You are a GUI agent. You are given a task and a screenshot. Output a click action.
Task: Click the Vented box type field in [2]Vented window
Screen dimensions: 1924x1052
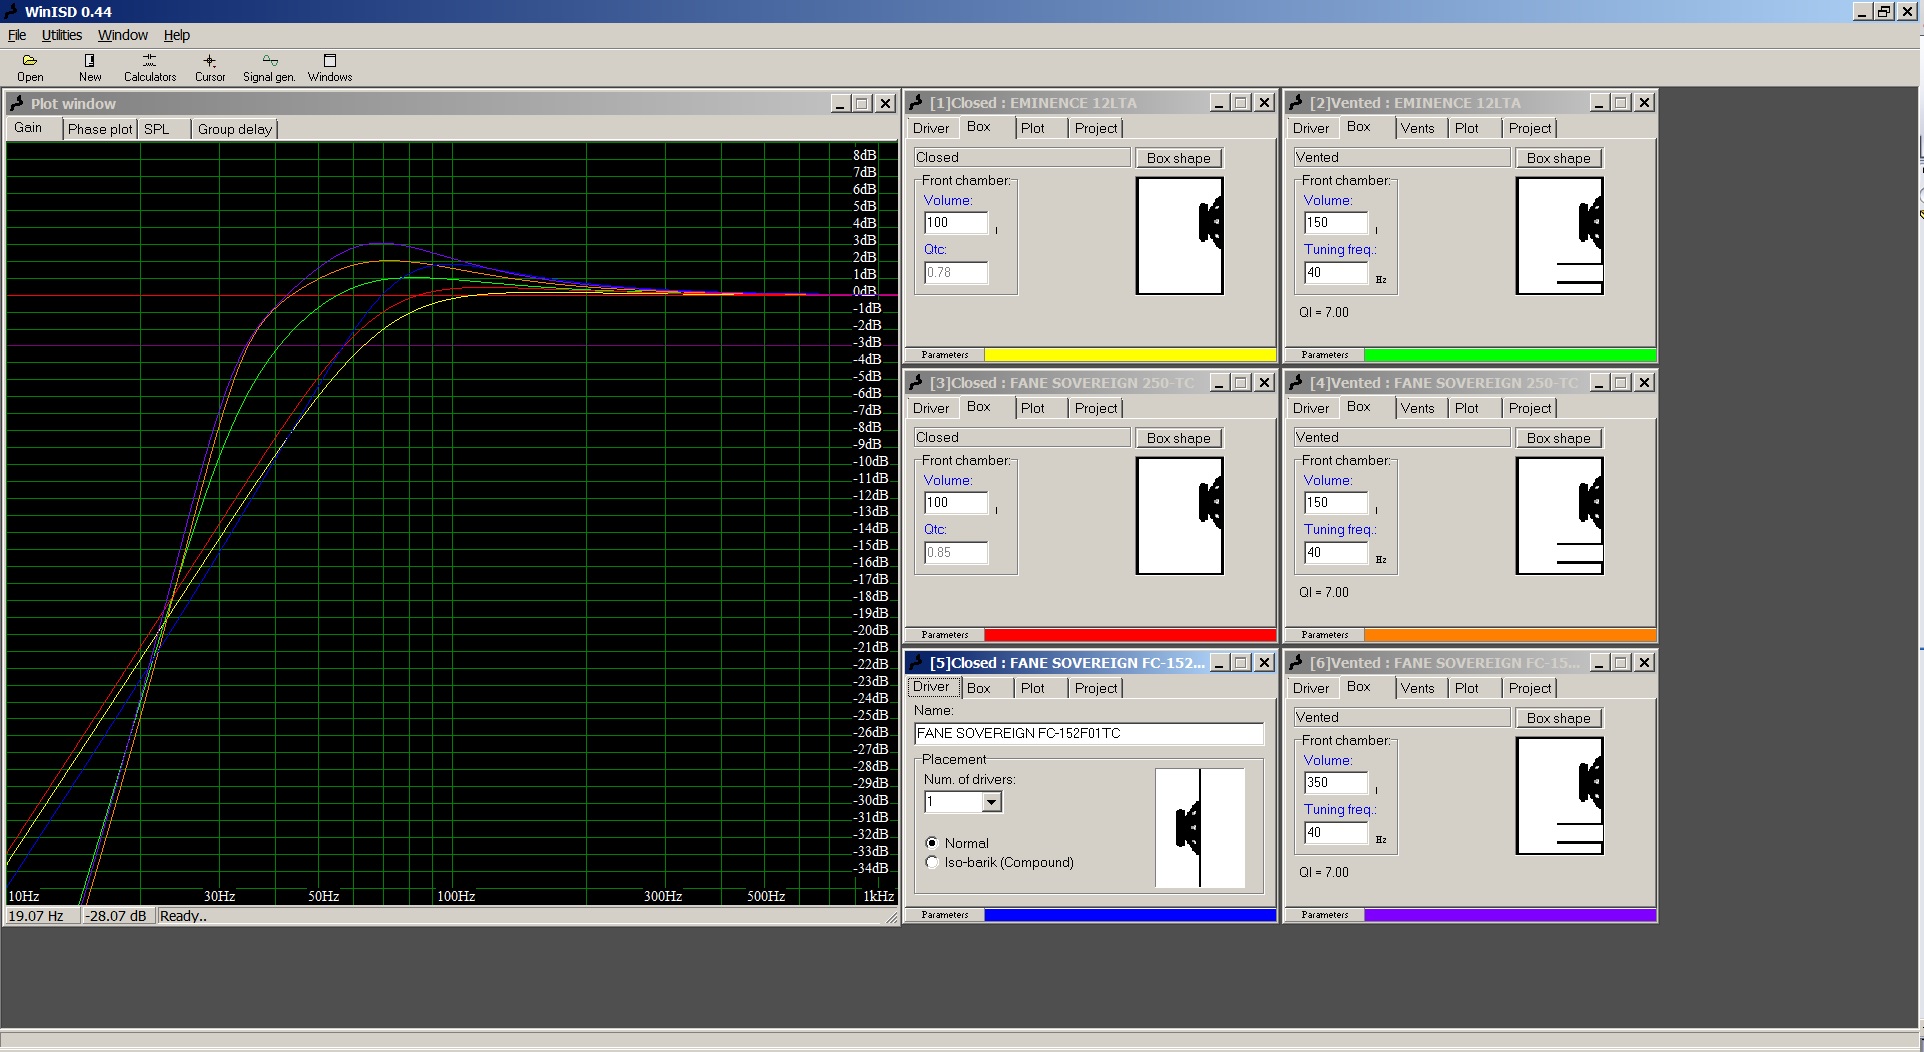[x=1402, y=158]
